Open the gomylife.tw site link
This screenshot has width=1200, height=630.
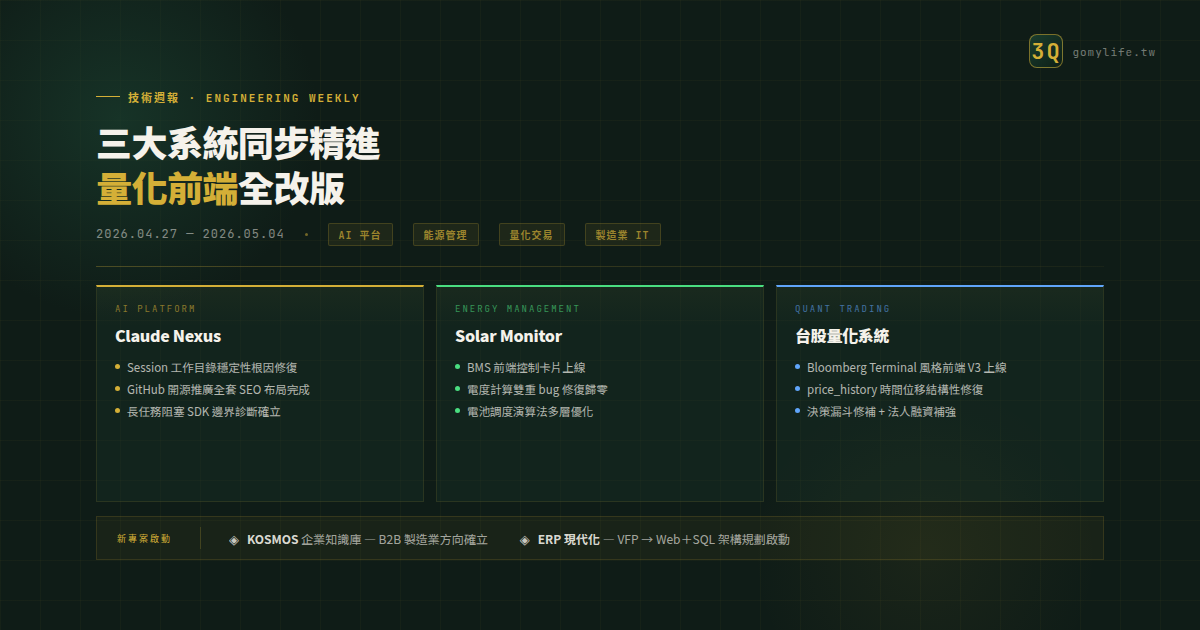(x=1113, y=52)
